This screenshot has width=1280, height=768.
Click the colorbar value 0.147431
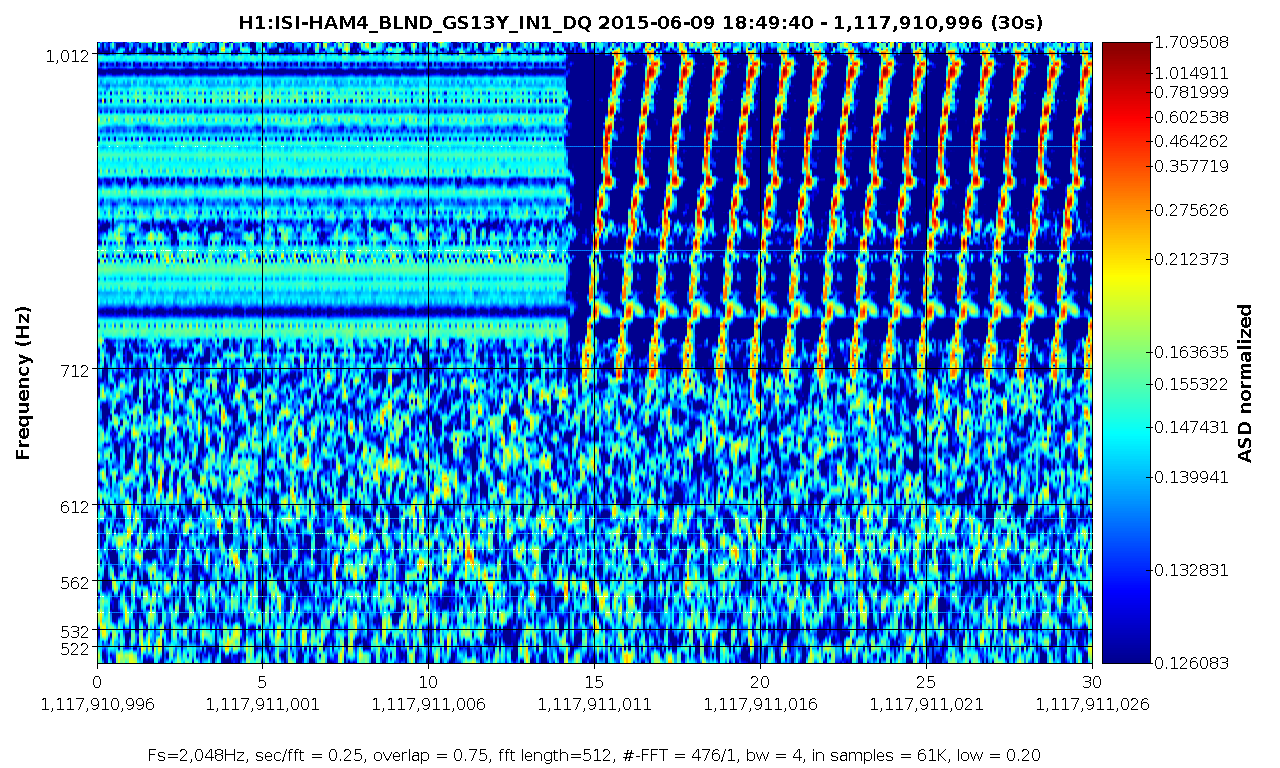click(1192, 427)
